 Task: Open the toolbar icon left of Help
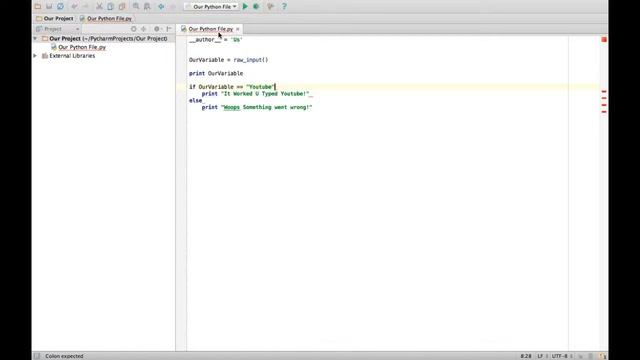(270, 7)
